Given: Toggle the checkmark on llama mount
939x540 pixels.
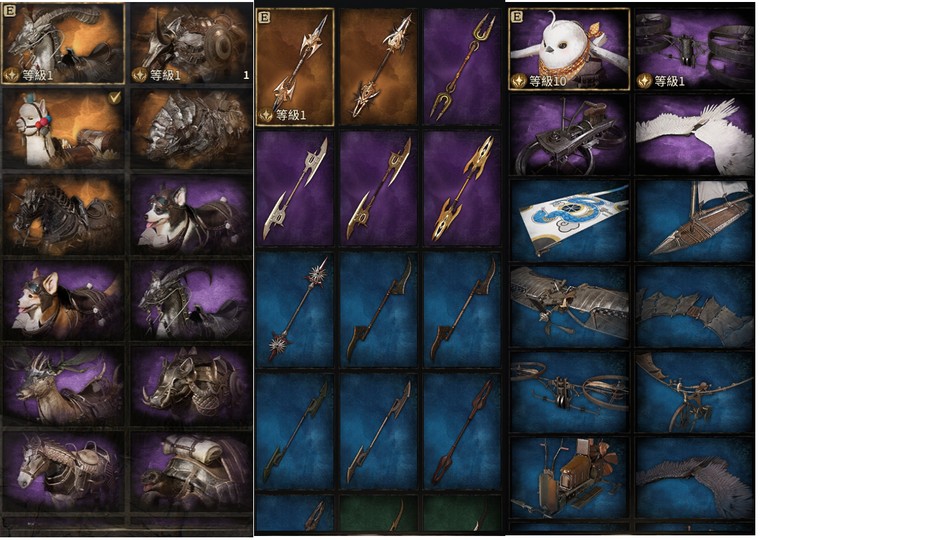Looking at the screenshot, I should coord(115,97).
